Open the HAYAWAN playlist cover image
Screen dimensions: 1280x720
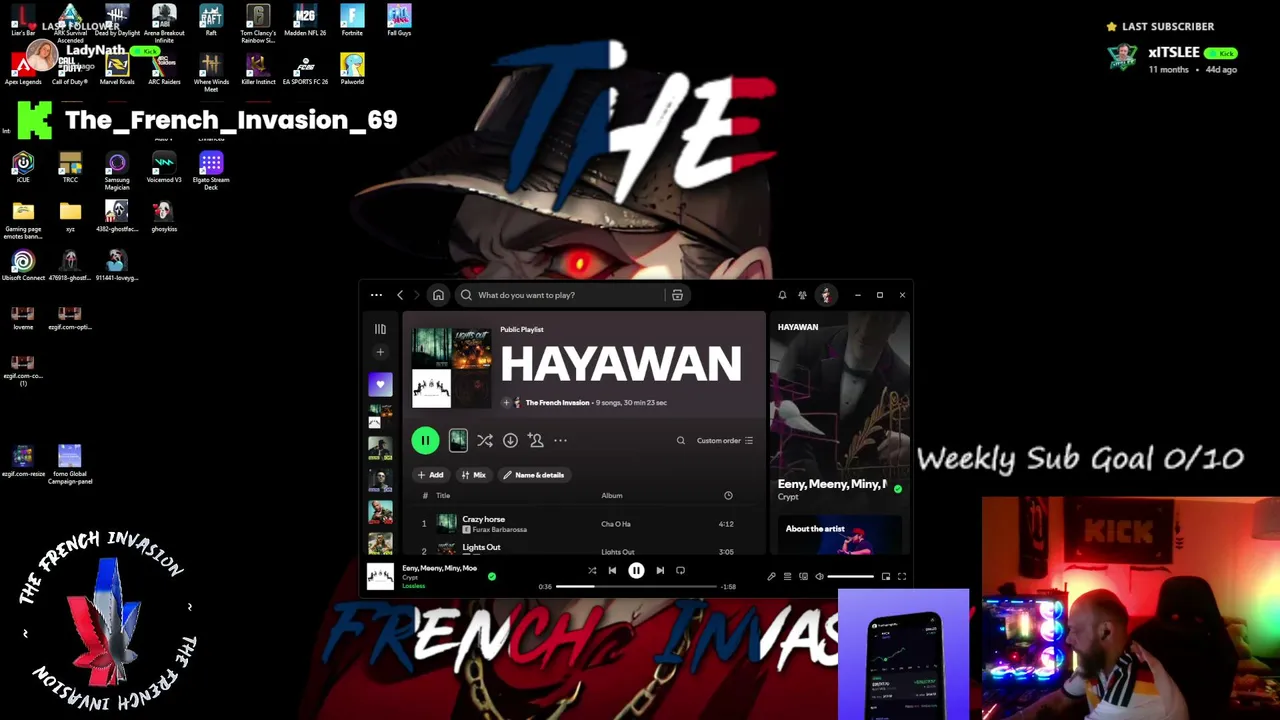point(451,367)
